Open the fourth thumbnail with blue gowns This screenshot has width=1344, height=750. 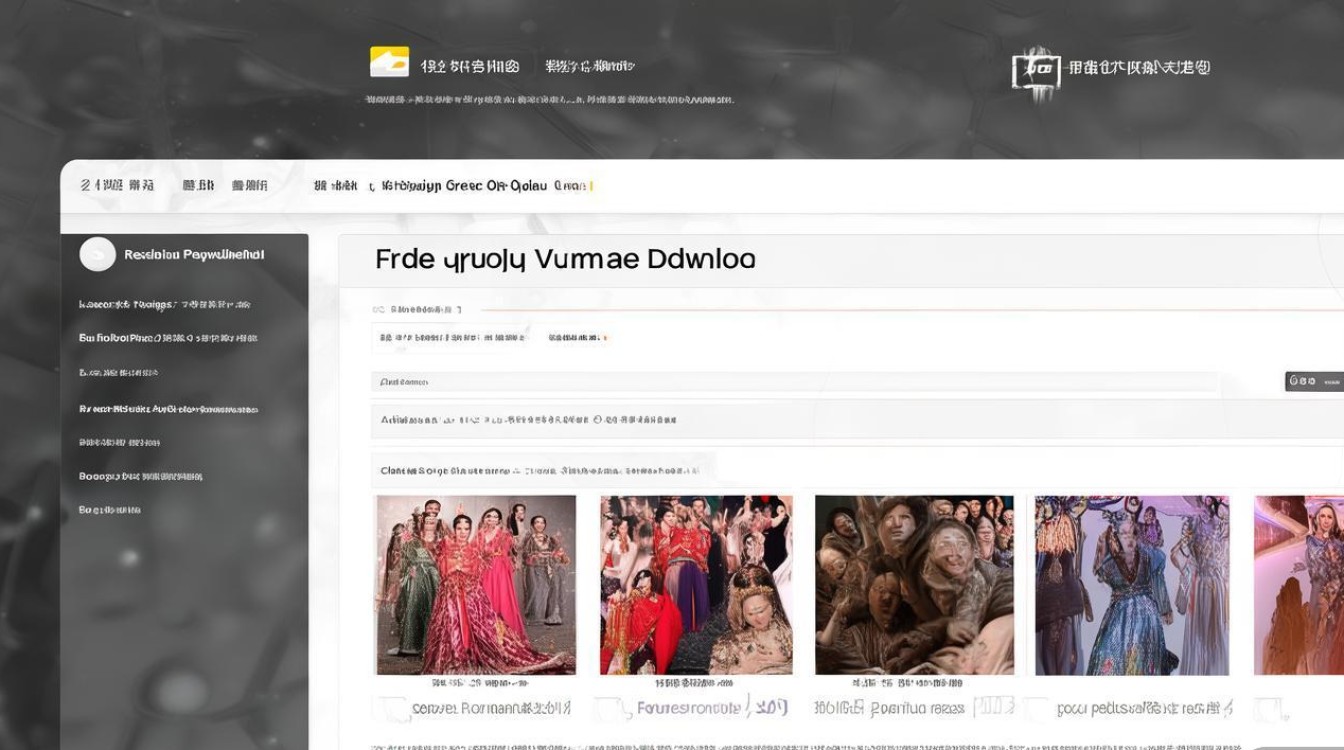(1131, 585)
